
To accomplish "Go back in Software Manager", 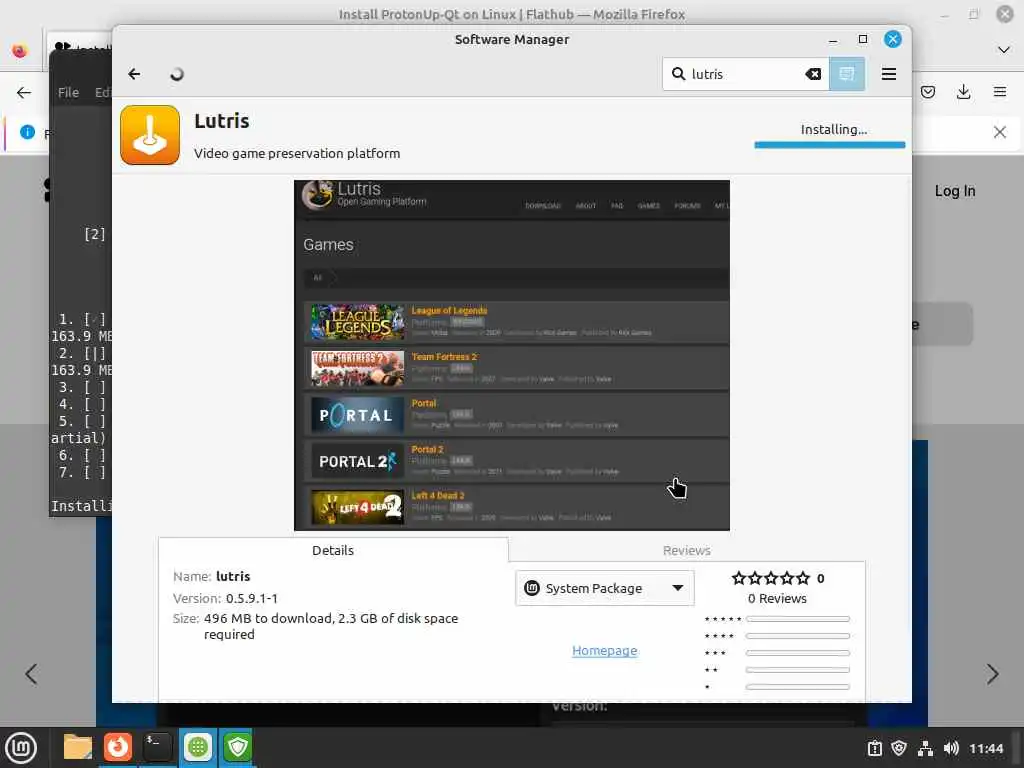I will (x=134, y=74).
